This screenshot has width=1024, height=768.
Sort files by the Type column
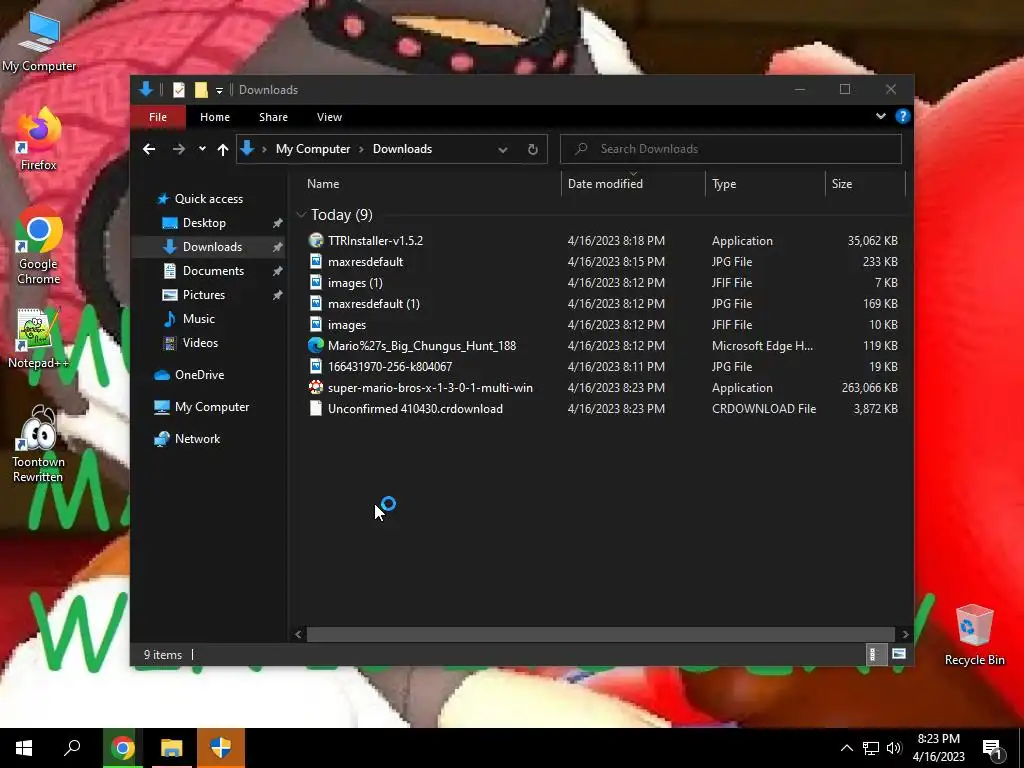tap(724, 184)
